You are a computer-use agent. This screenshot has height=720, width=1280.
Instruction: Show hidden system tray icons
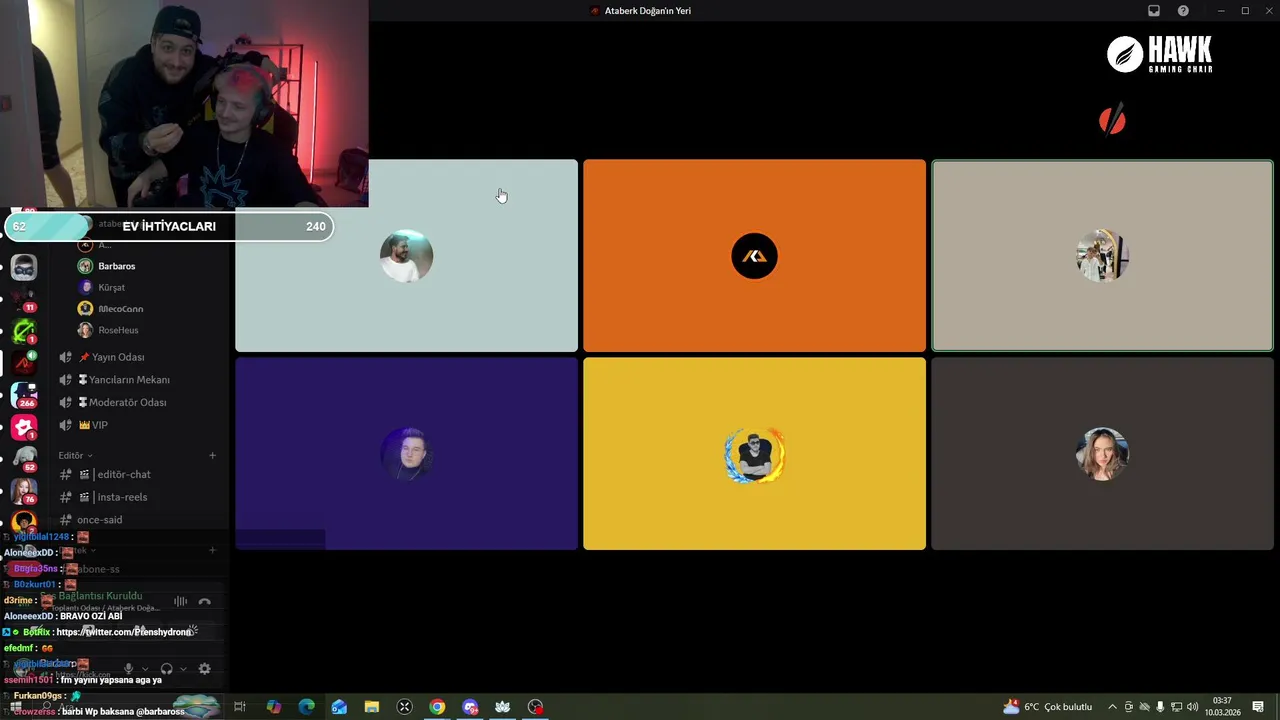pyautogui.click(x=1112, y=707)
